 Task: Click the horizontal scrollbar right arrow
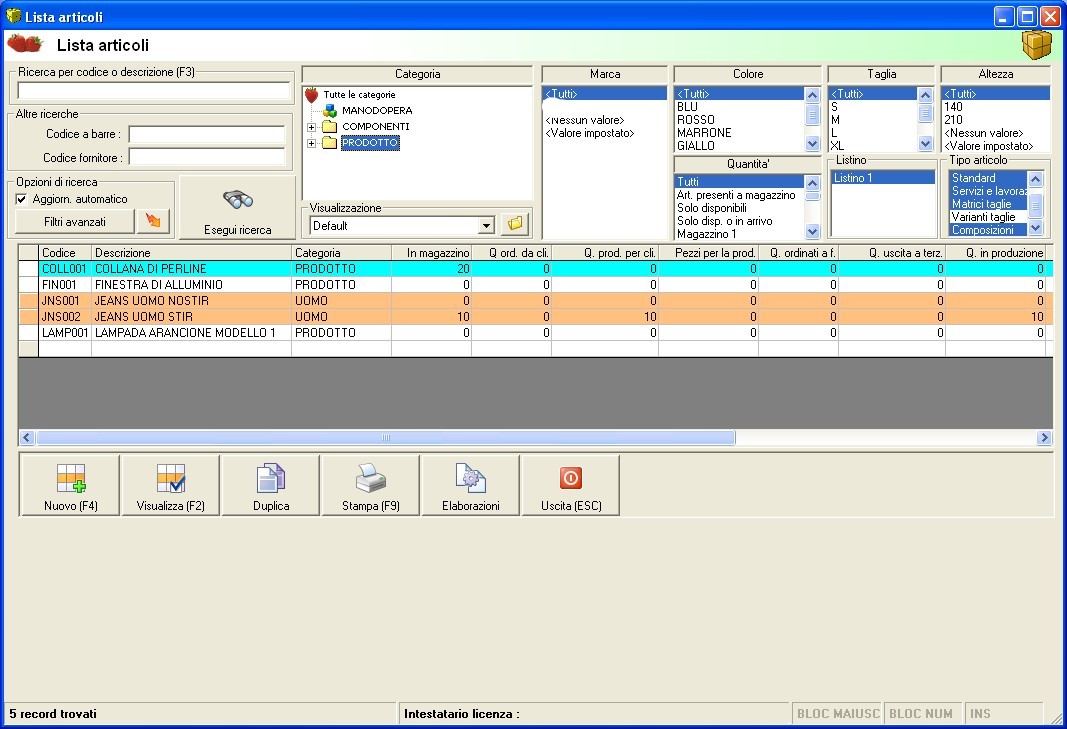point(1044,438)
